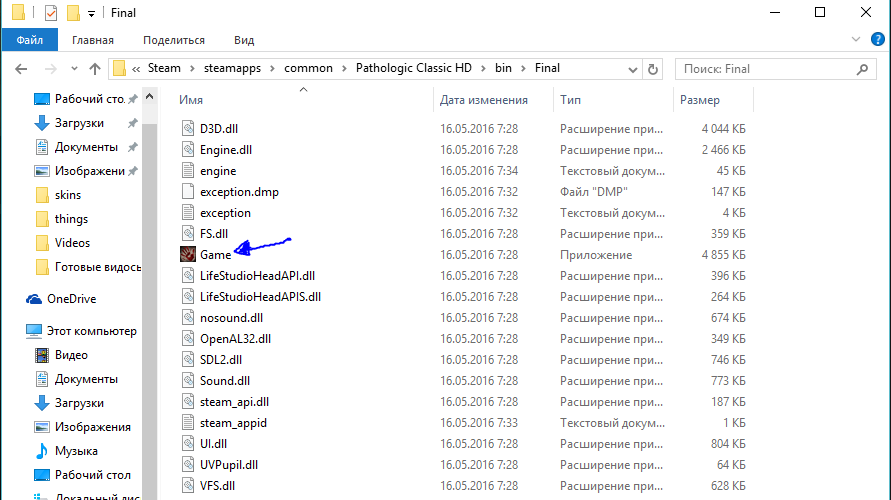891x500 pixels.
Task: Select the Sound.dll file icon
Action: click(x=188, y=381)
